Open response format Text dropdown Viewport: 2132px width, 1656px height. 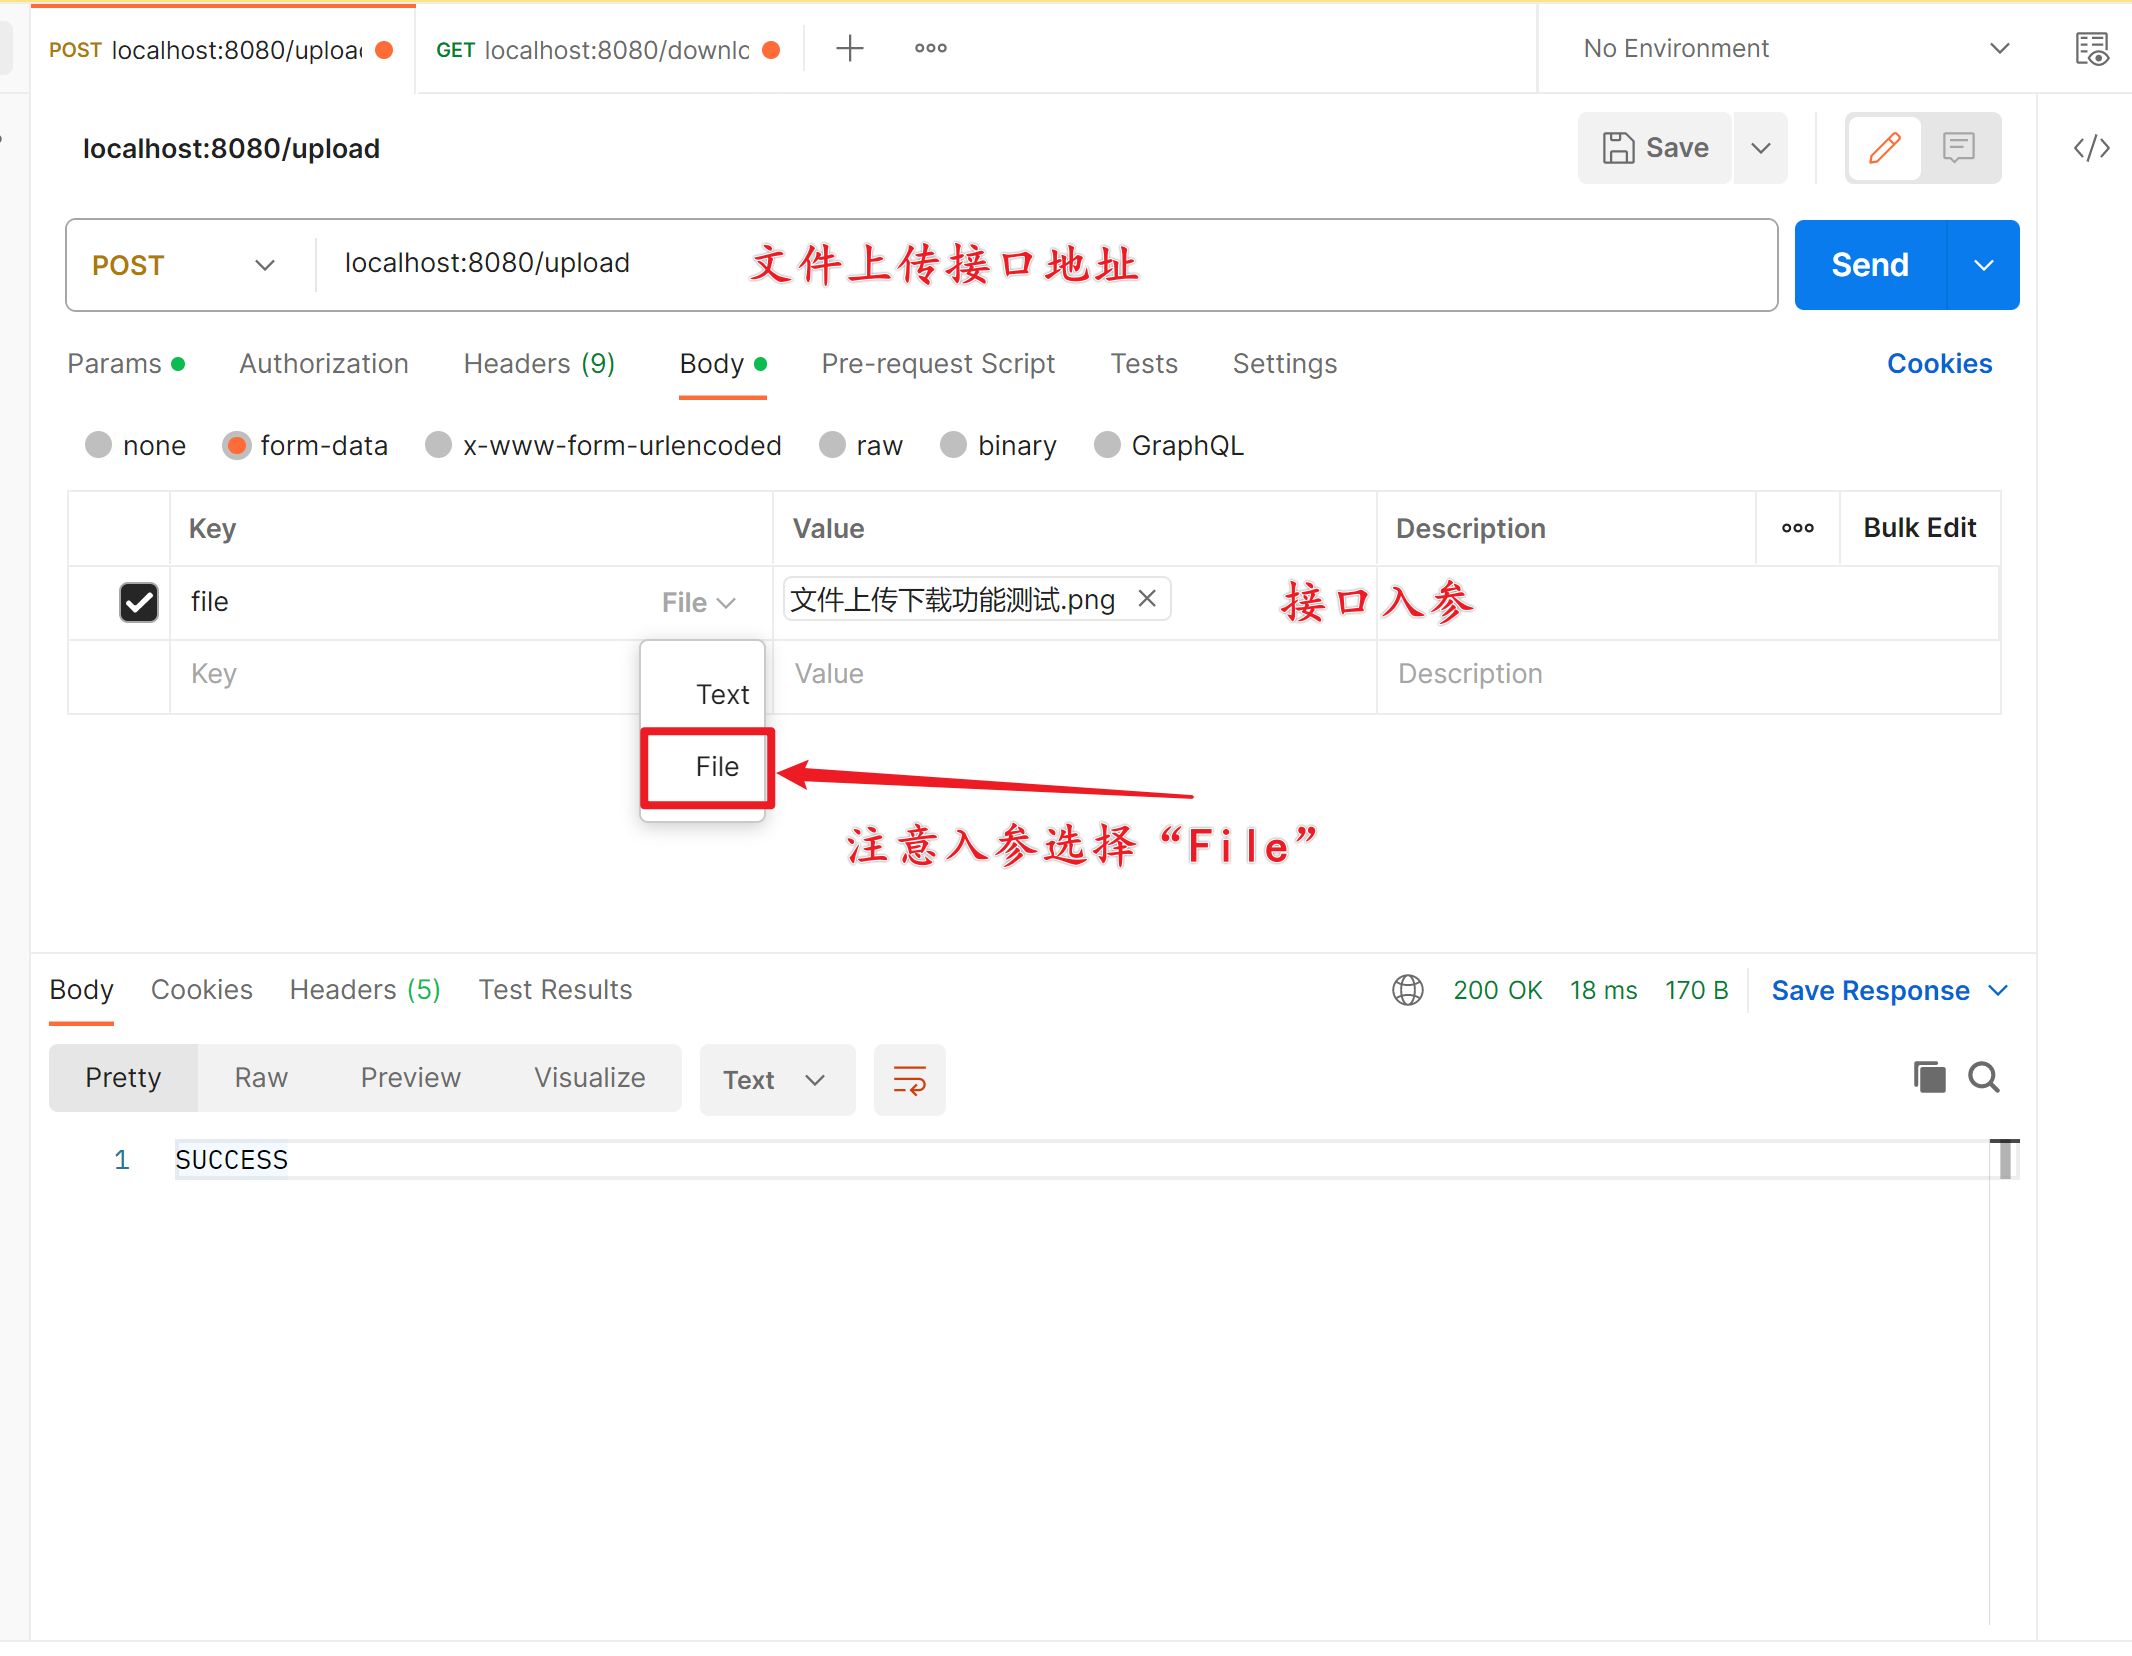coord(777,1079)
